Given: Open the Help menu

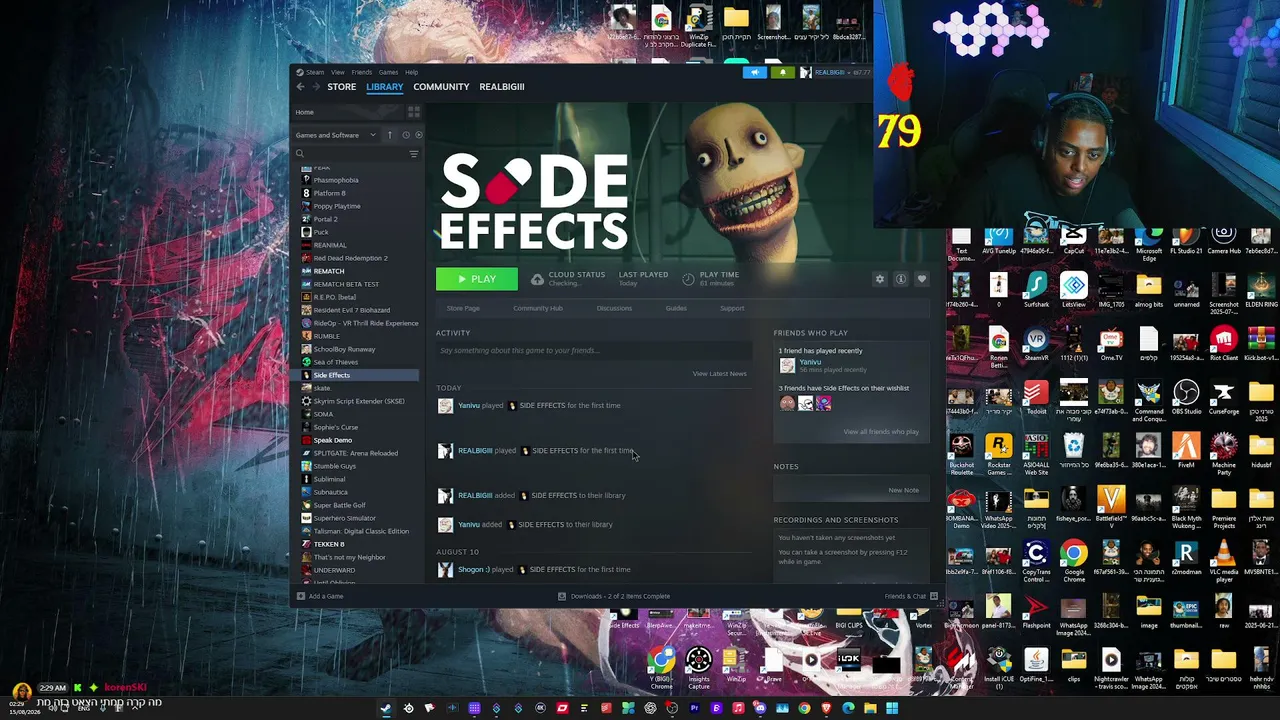Looking at the screenshot, I should coord(411,72).
